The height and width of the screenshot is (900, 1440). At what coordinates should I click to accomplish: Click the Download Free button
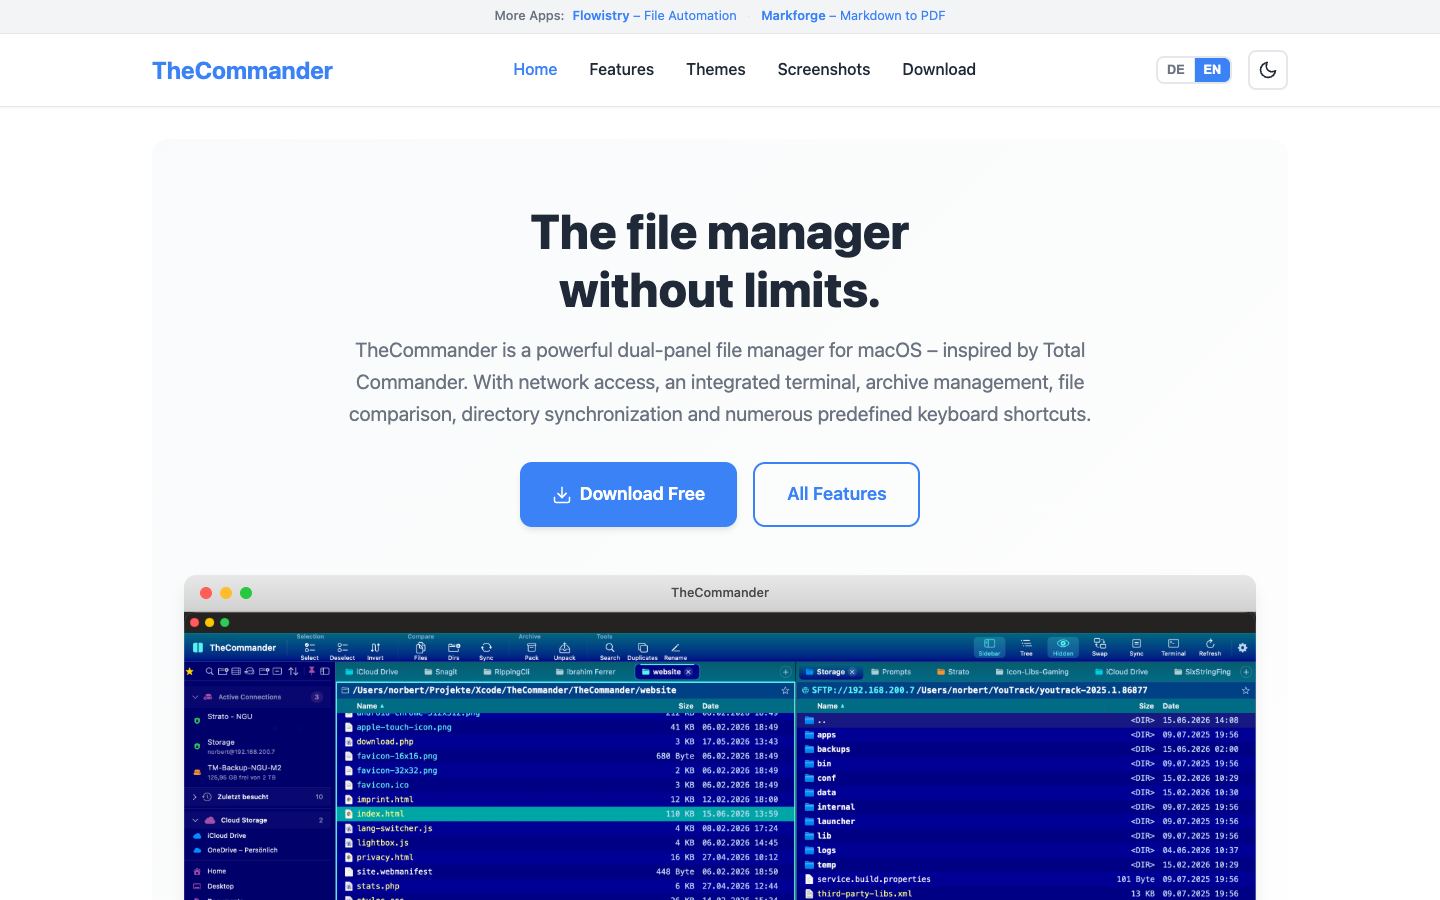pos(628,494)
